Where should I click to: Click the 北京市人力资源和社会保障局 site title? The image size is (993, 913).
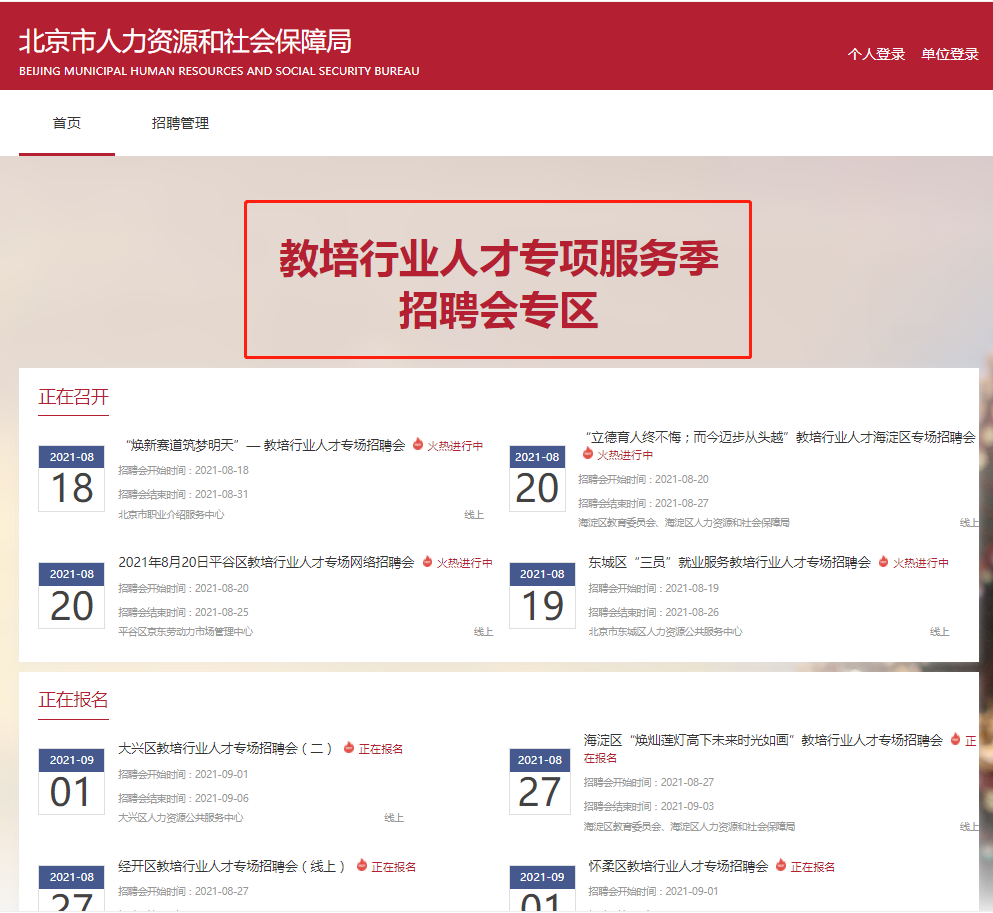pos(185,41)
